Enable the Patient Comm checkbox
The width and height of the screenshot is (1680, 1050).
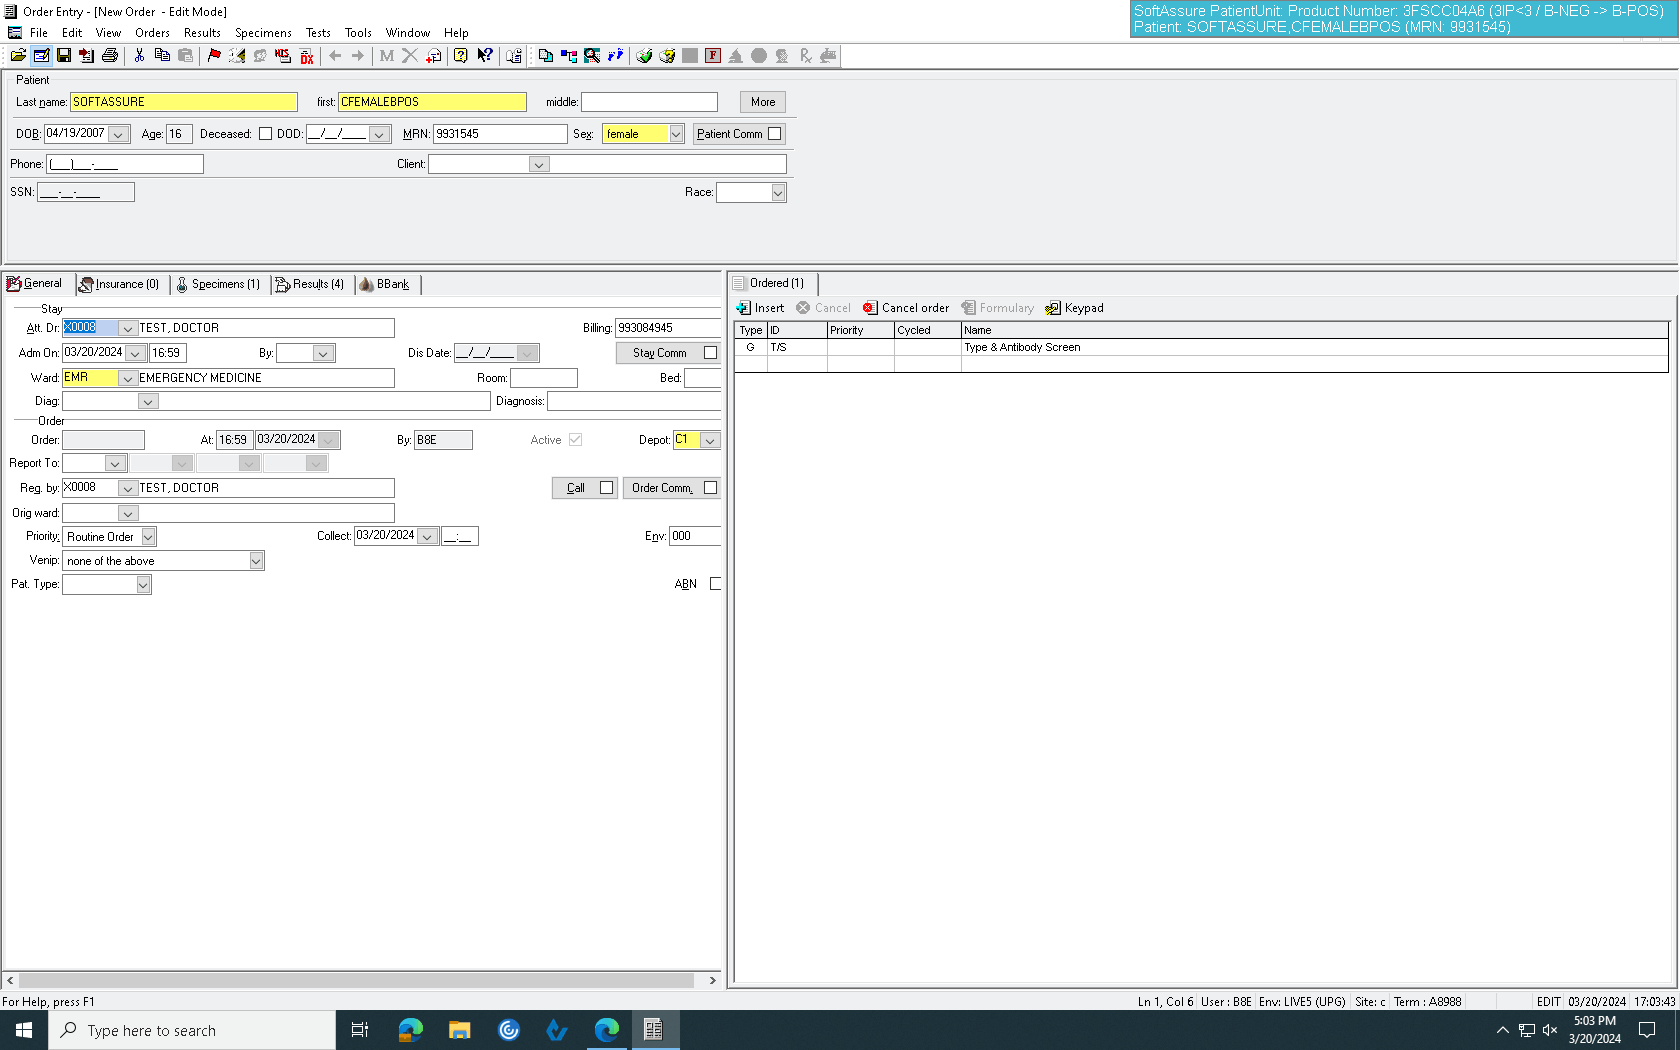774,134
